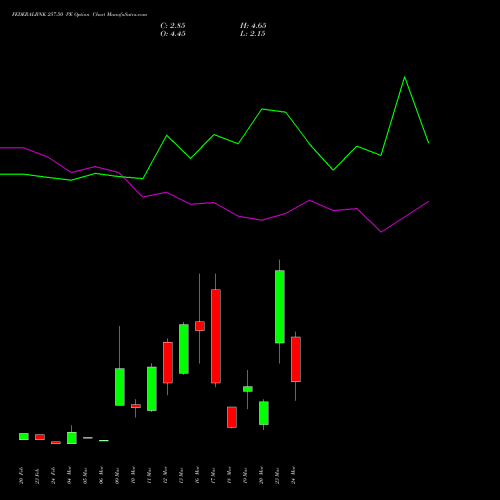The height and width of the screenshot is (500, 500).
Task: Select the green candlestick for 11 Mar
Action: (x=152, y=389)
